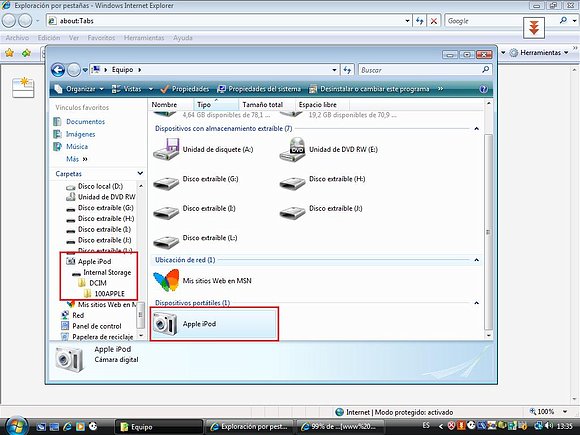
Task: Open the Organizar dropdown menu
Action: tap(79, 89)
